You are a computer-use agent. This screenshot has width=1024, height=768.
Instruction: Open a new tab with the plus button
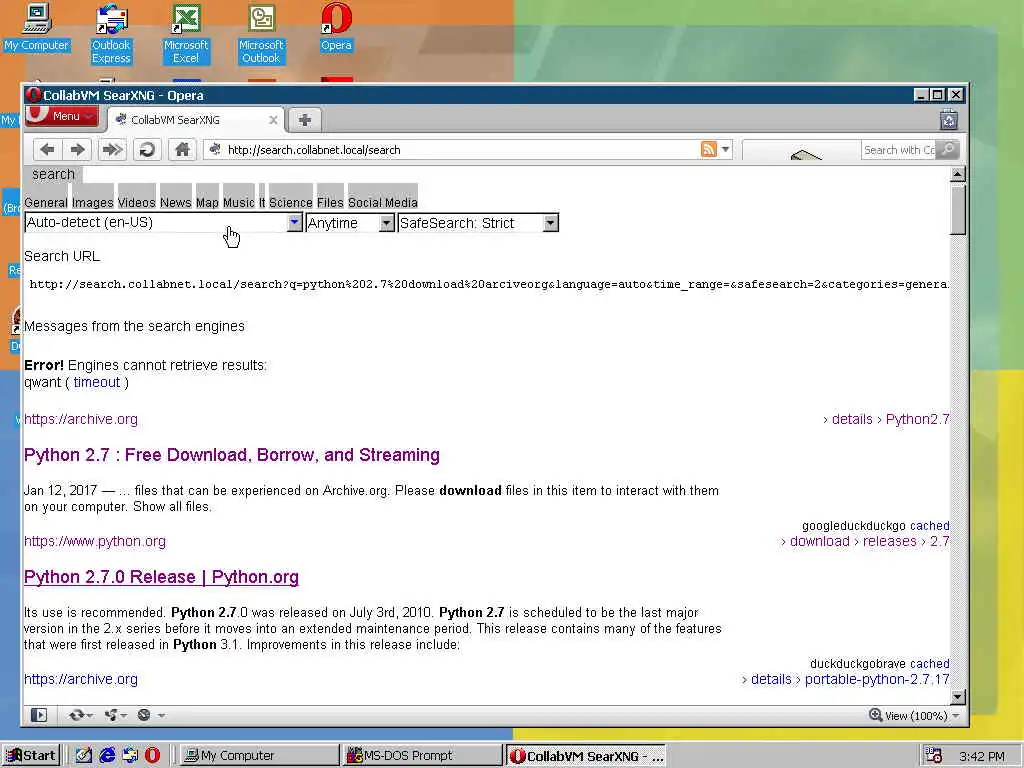[x=304, y=120]
